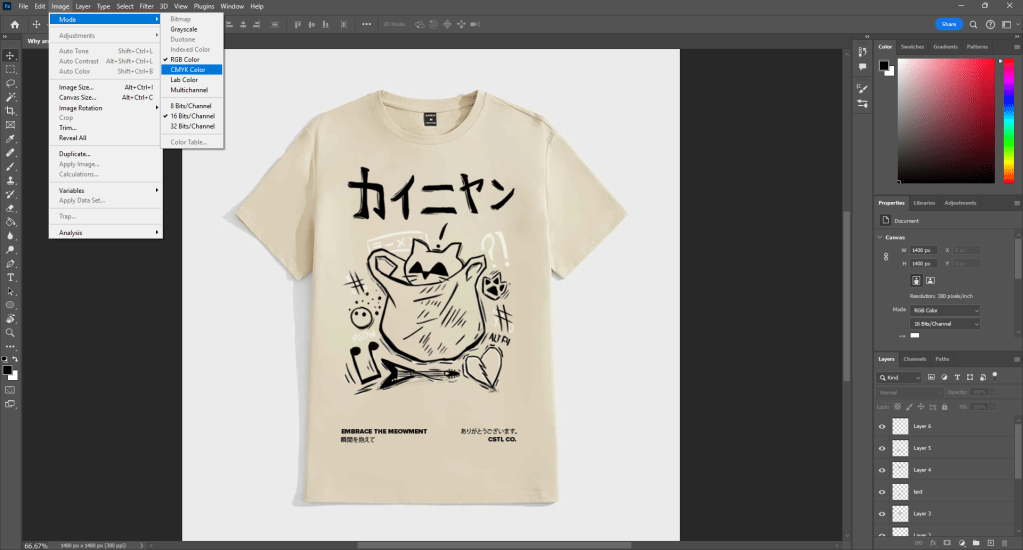Click the blue Share button

tap(949, 24)
